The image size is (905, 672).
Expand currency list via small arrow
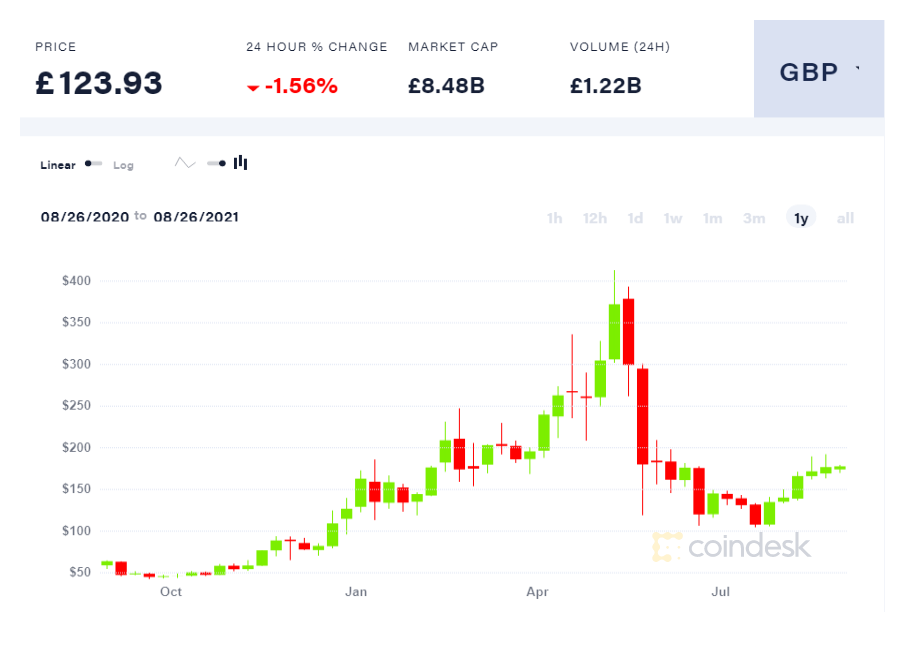point(858,68)
